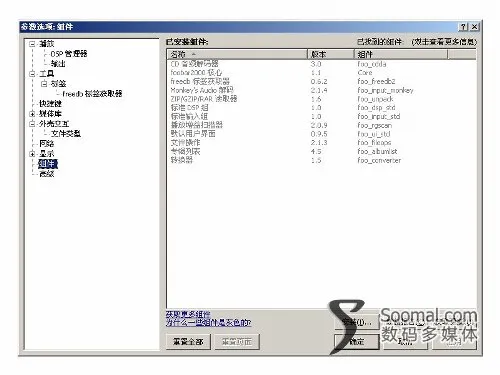
Task: Select the 专辑列表 component row
Action: [x=321, y=151]
